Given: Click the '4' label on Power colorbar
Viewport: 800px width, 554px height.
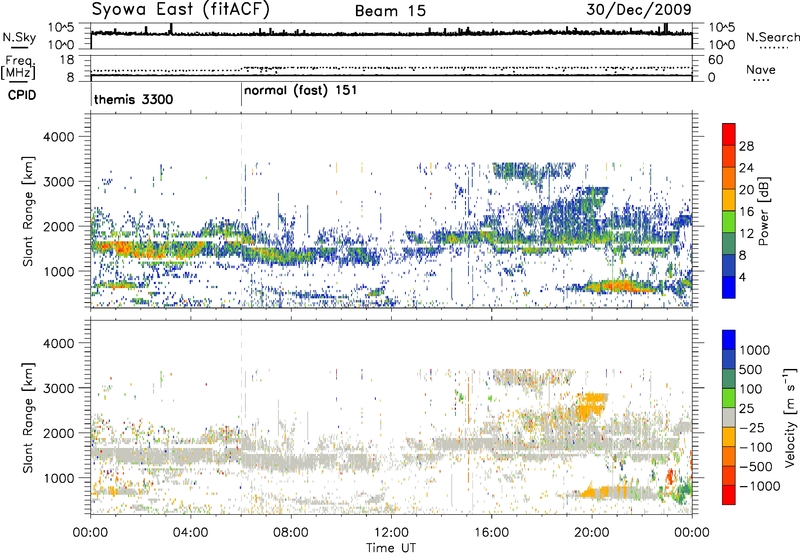Looking at the screenshot, I should pyautogui.click(x=742, y=278).
